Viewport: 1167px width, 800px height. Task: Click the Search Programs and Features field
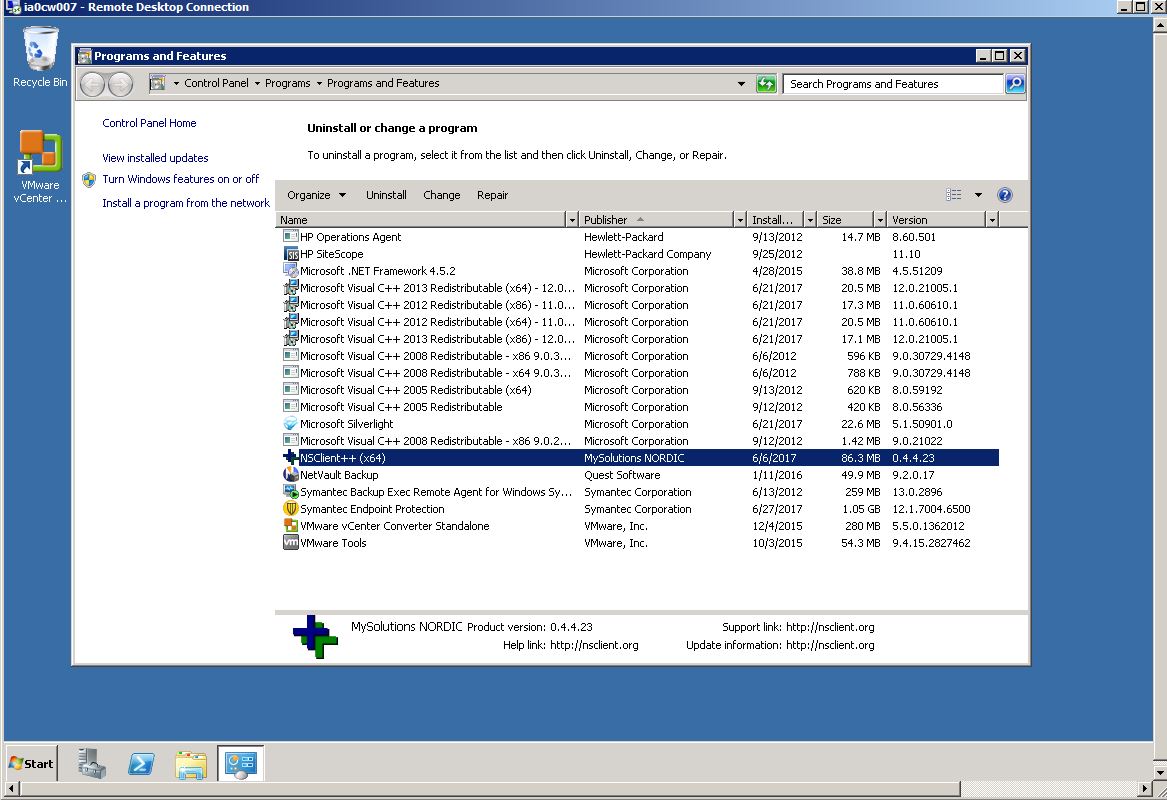(892, 84)
